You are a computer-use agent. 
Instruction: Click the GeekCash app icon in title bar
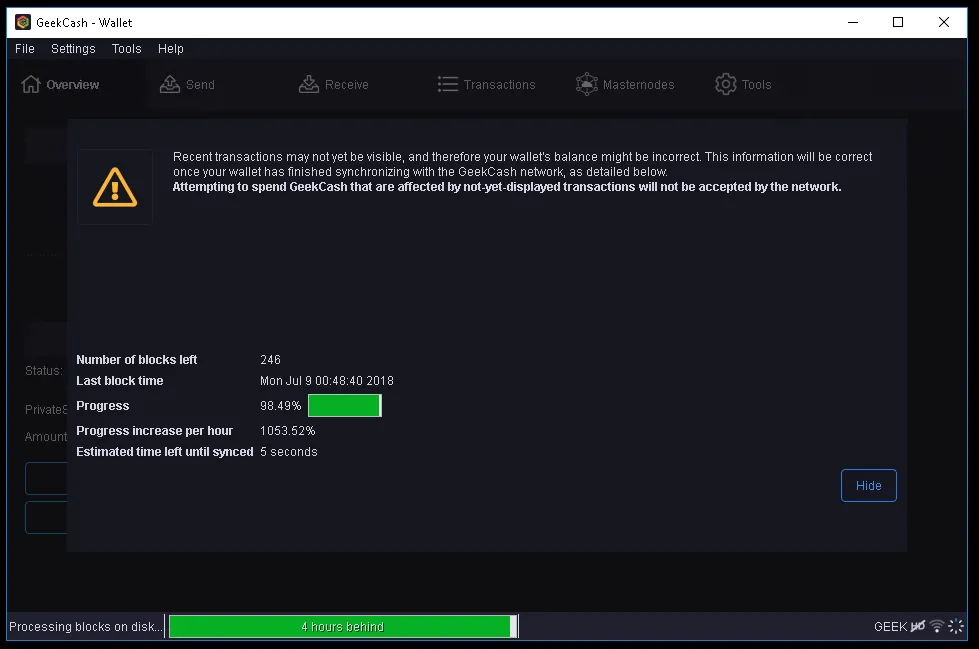coord(23,22)
